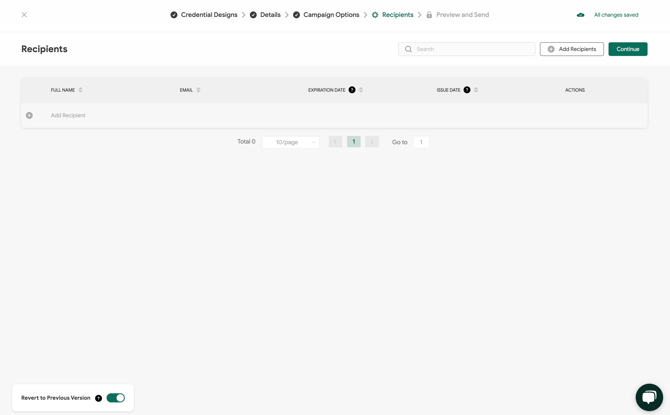Close the campaign editor with X icon

tap(24, 15)
